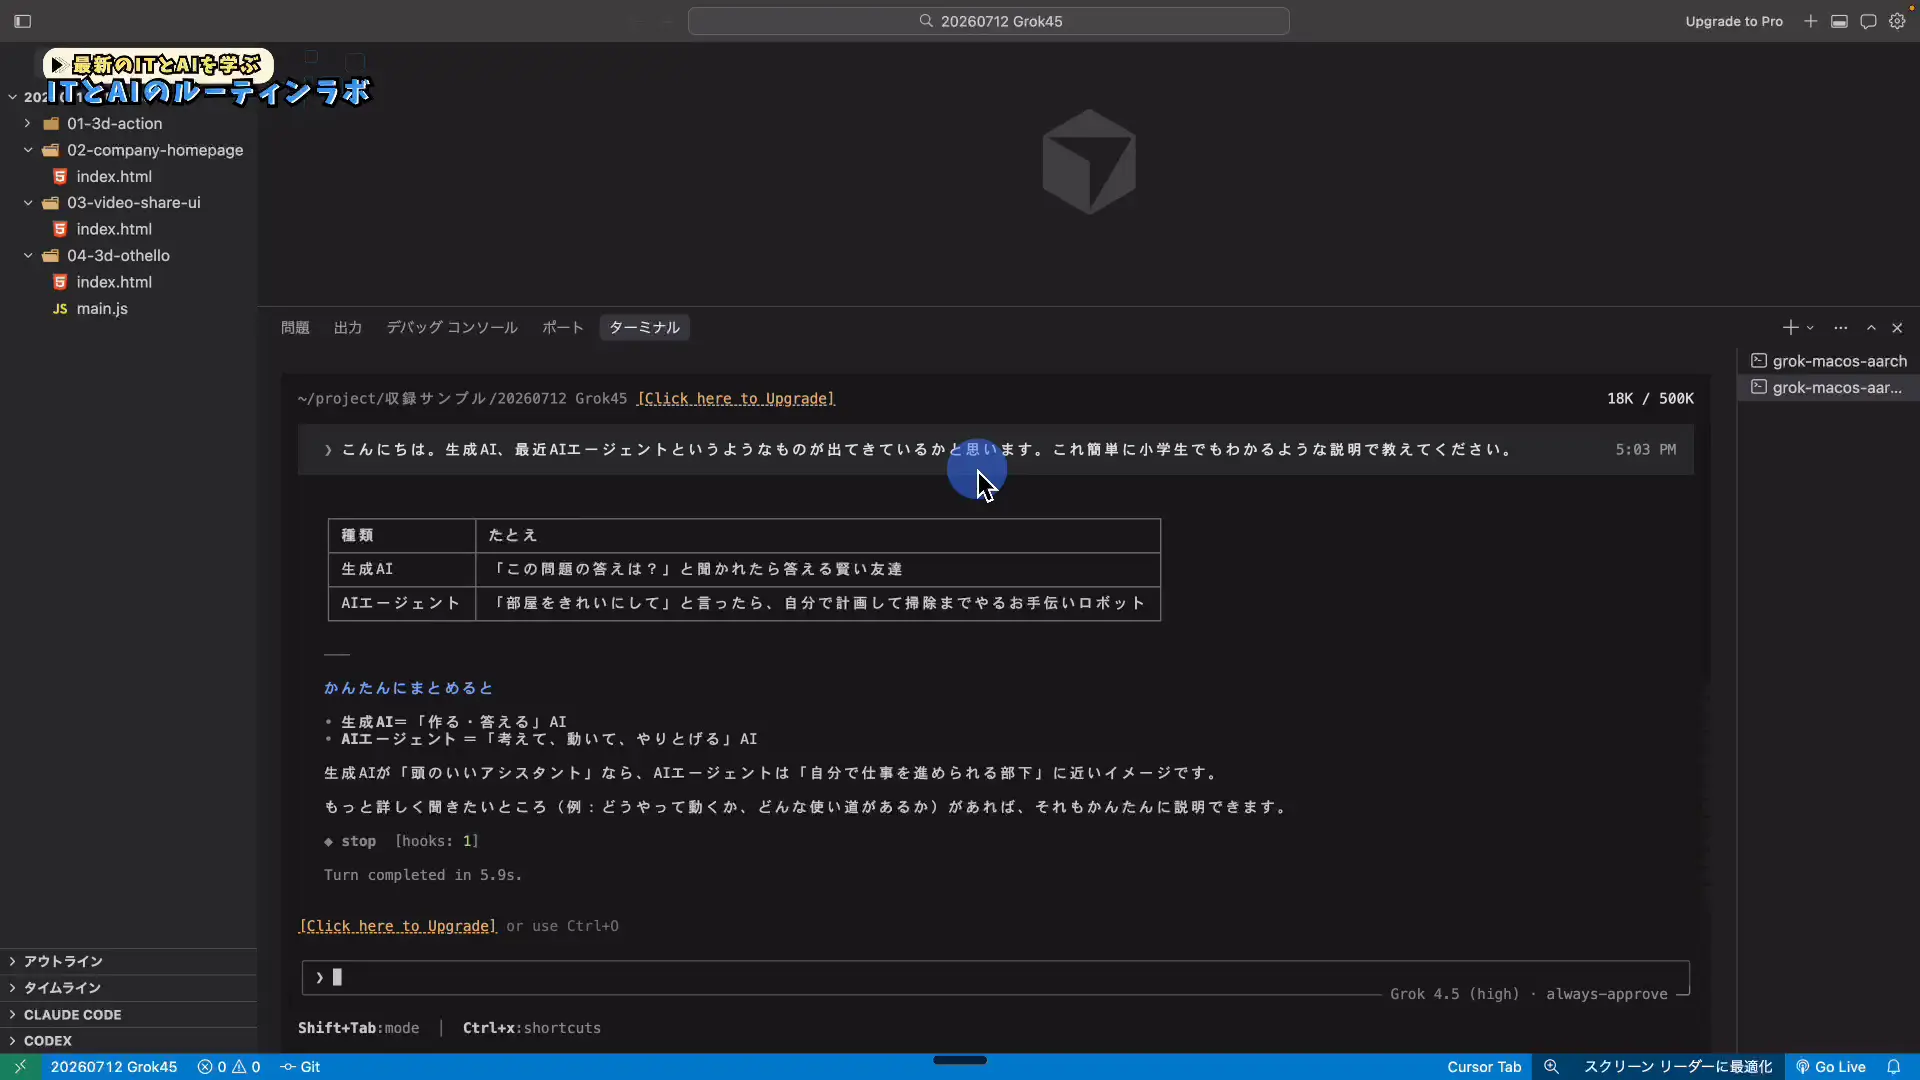Open the chat bubble icon in the title bar
1920x1080 pixels.
point(1868,21)
